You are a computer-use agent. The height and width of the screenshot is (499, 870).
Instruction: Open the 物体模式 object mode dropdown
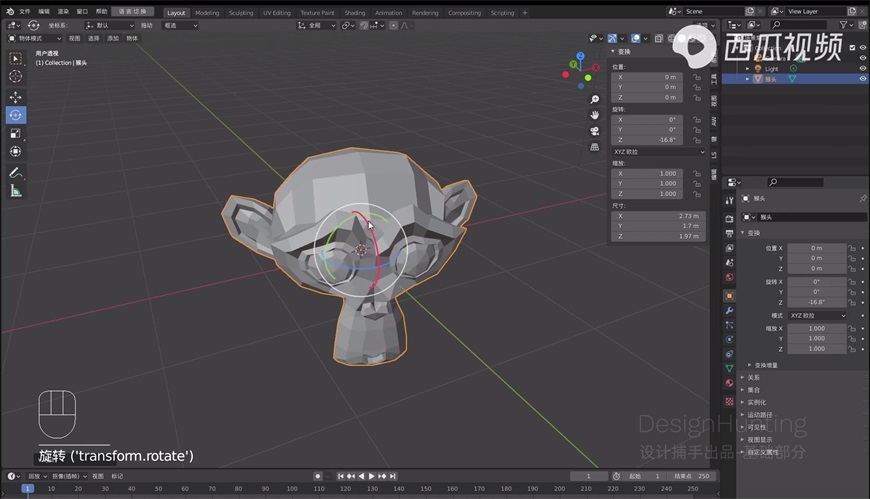(x=34, y=38)
